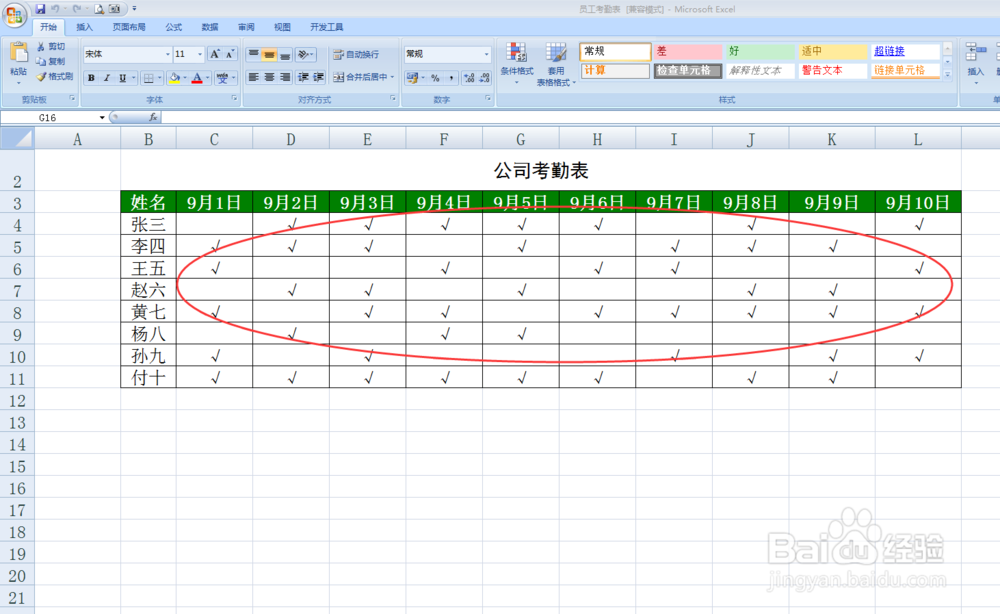Set top vertical alignment
Viewport: 1000px width, 614px height.
[x=253, y=54]
